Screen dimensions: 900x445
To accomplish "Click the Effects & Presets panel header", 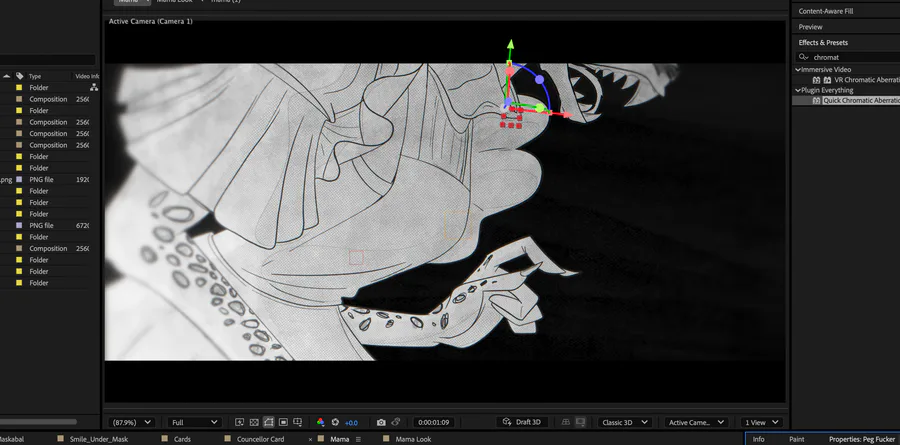I will 823,42.
